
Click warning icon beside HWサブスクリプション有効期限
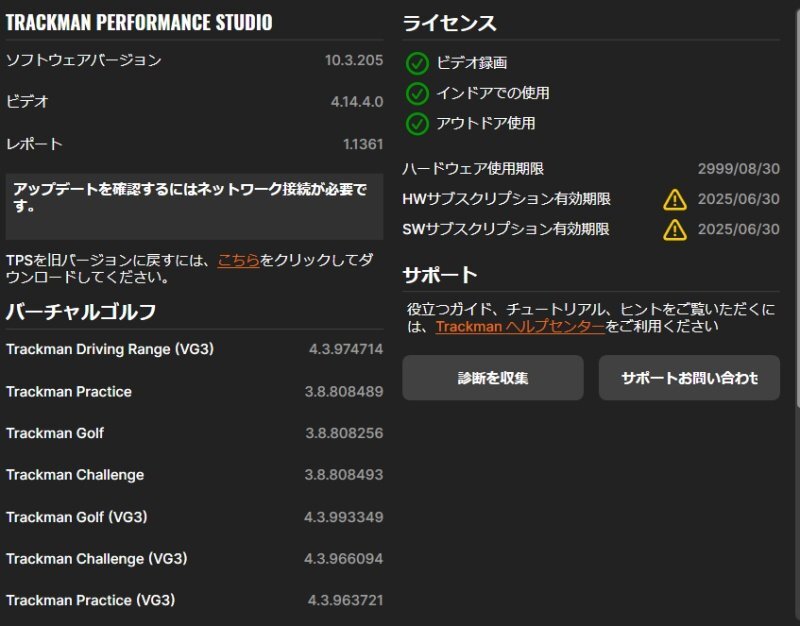(x=674, y=199)
